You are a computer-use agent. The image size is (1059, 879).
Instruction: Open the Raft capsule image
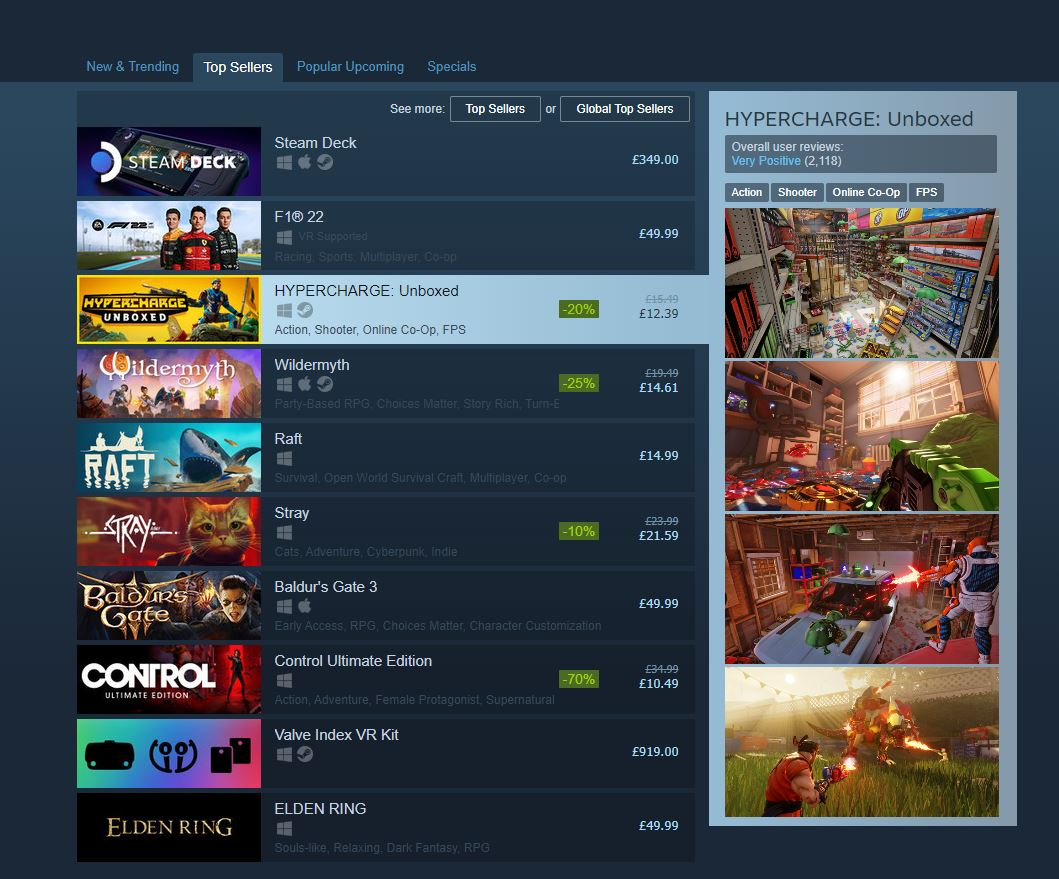169,457
